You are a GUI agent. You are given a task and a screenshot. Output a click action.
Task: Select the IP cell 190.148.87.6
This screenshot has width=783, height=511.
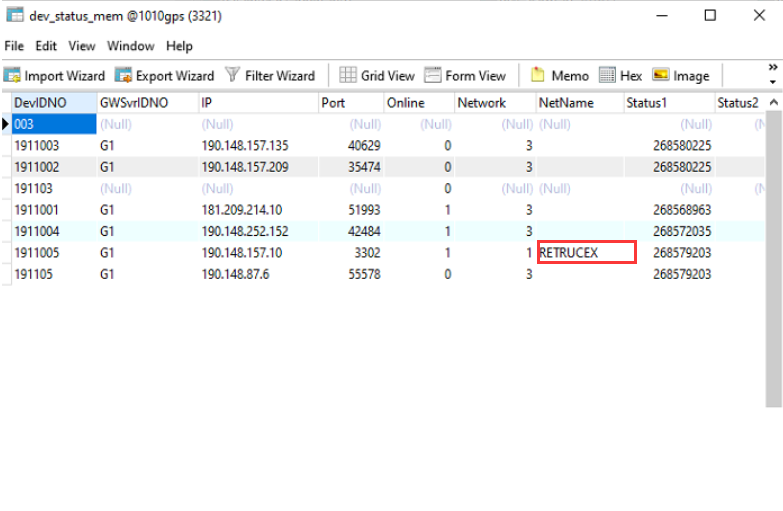tap(259, 274)
